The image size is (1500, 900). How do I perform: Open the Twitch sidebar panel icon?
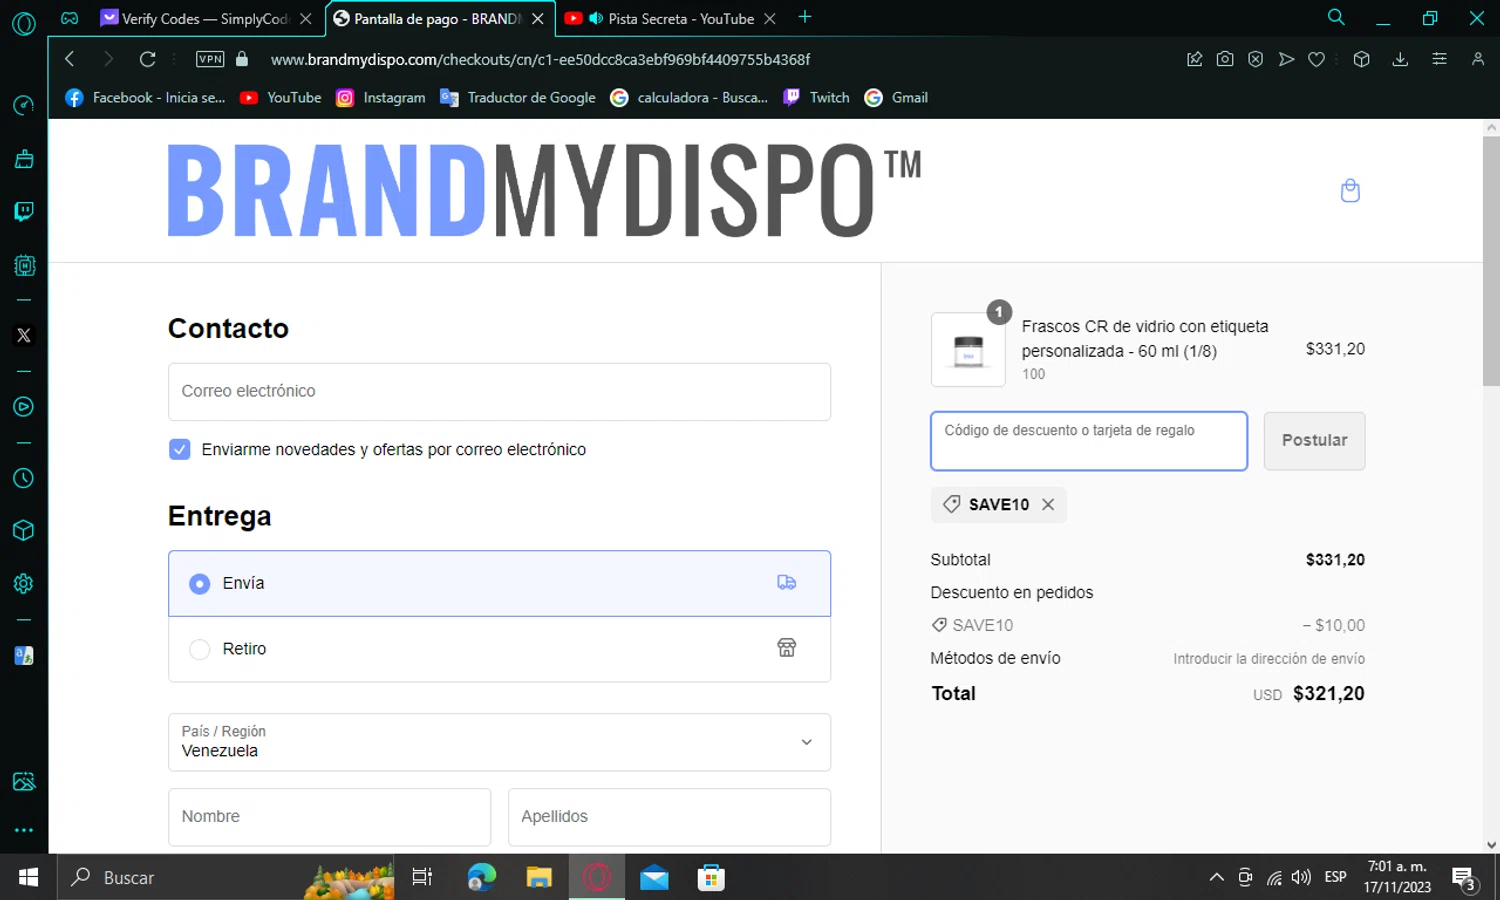coord(24,211)
